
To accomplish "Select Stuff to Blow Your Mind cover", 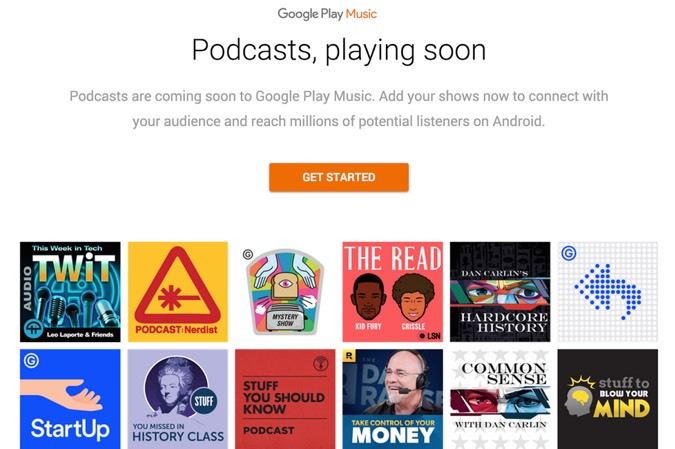I will pyautogui.click(x=607, y=399).
